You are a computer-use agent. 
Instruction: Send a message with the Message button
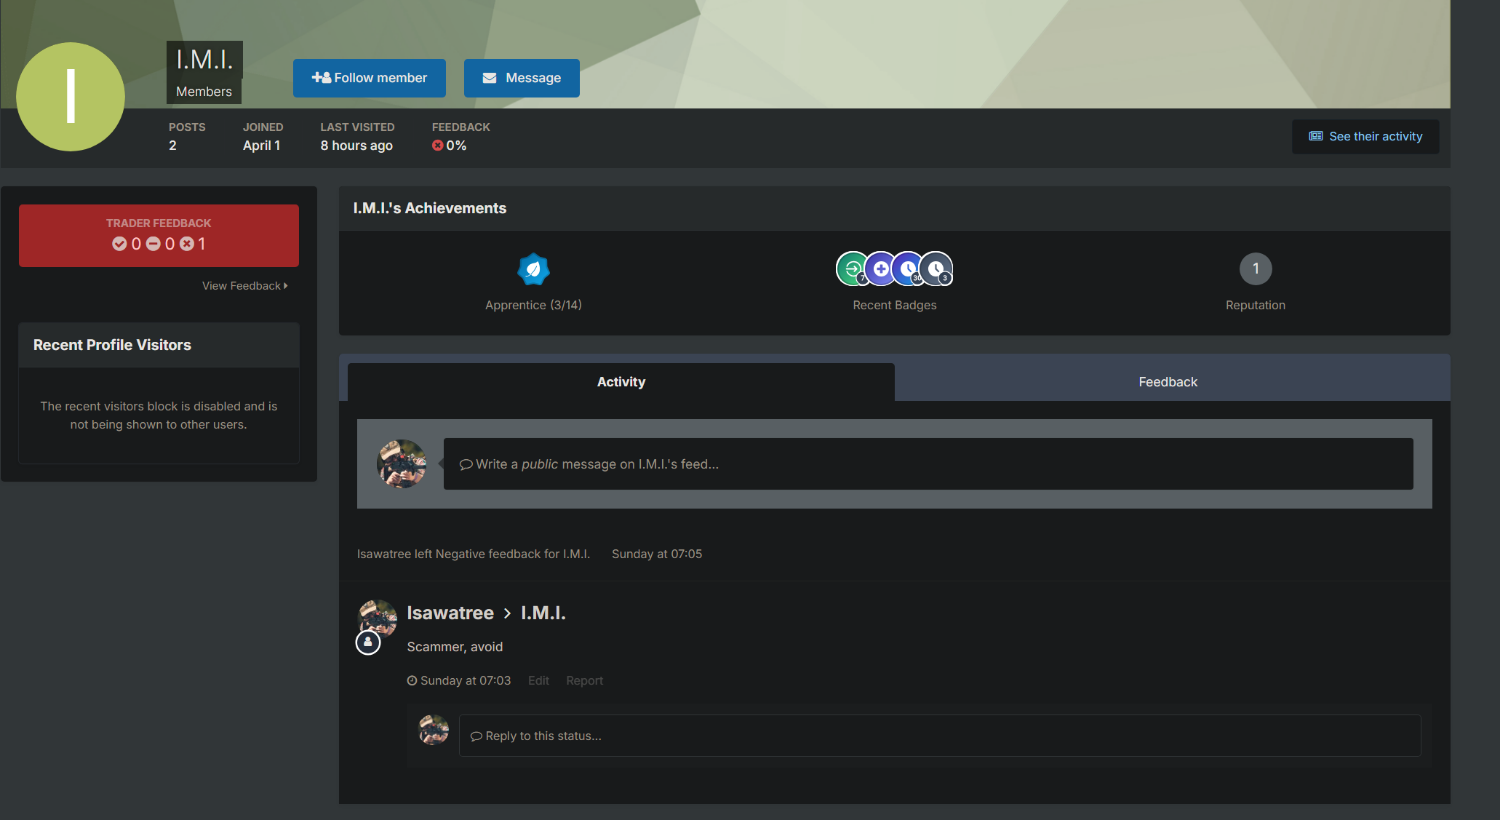coord(521,78)
